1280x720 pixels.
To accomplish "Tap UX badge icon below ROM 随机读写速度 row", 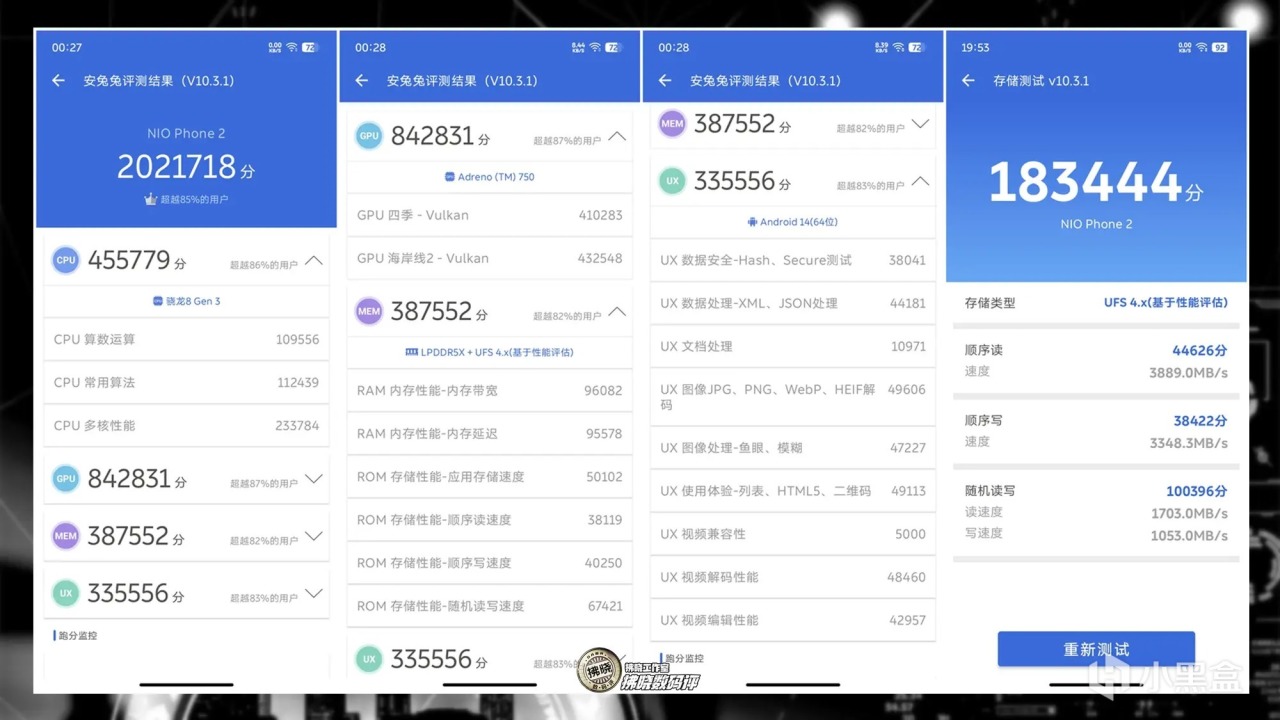I will (x=369, y=659).
